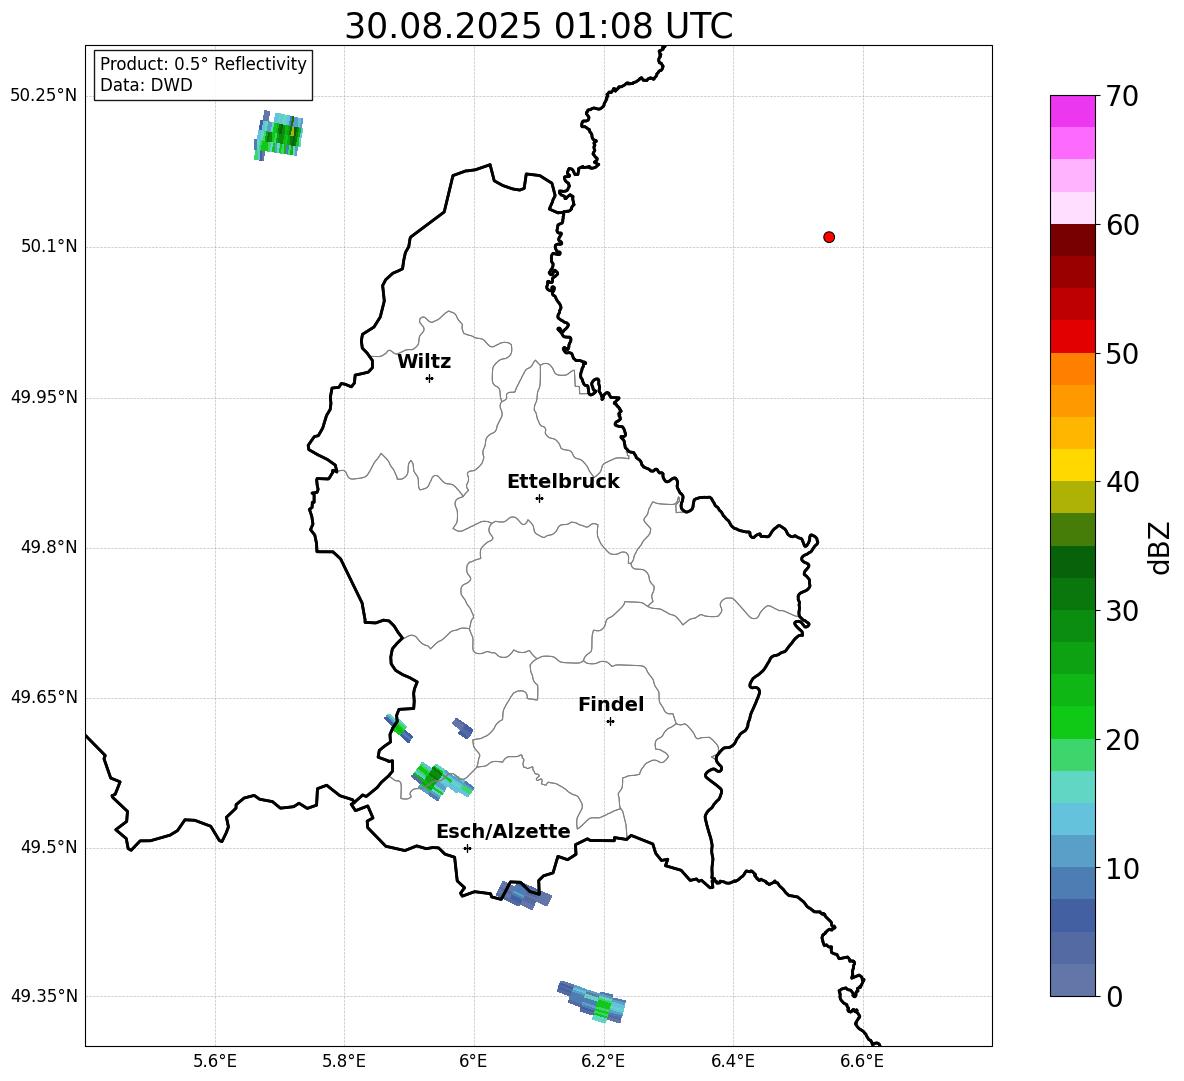Click the blue radar echo on the southern border
The width and height of the screenshot is (1184, 1081).
pyautogui.click(x=523, y=895)
